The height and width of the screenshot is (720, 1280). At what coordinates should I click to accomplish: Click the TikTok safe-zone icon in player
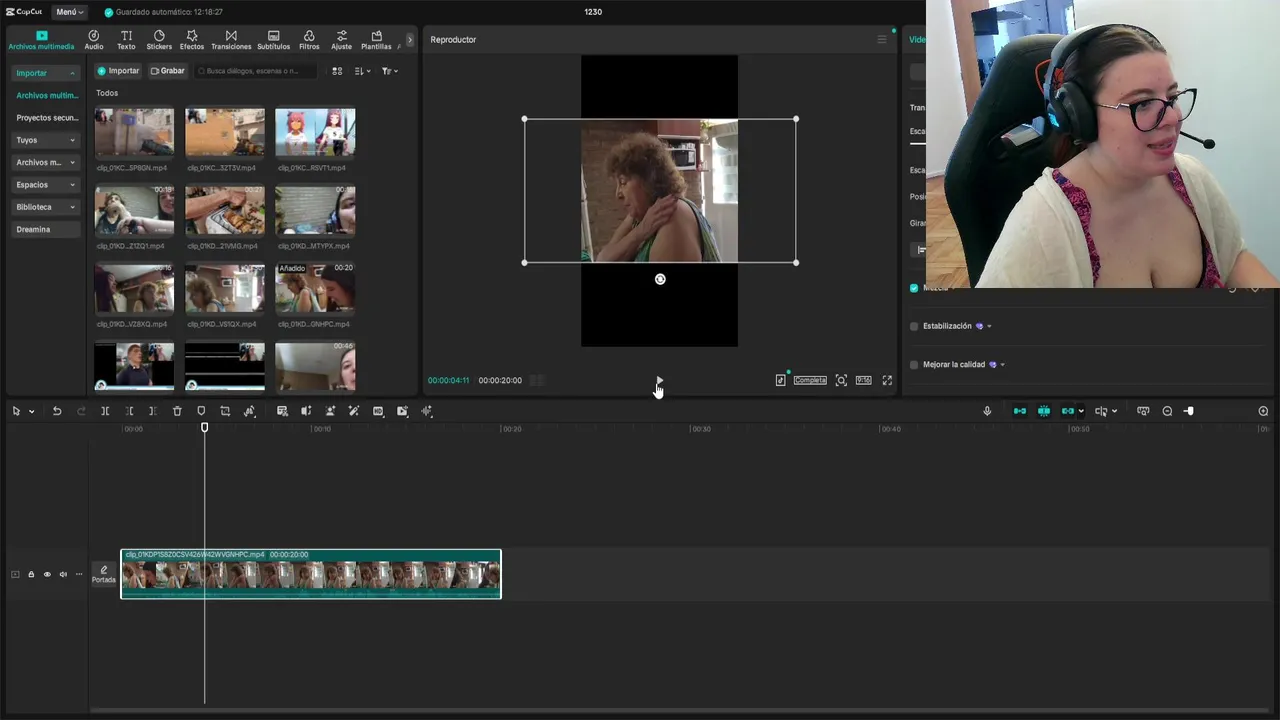(x=780, y=380)
